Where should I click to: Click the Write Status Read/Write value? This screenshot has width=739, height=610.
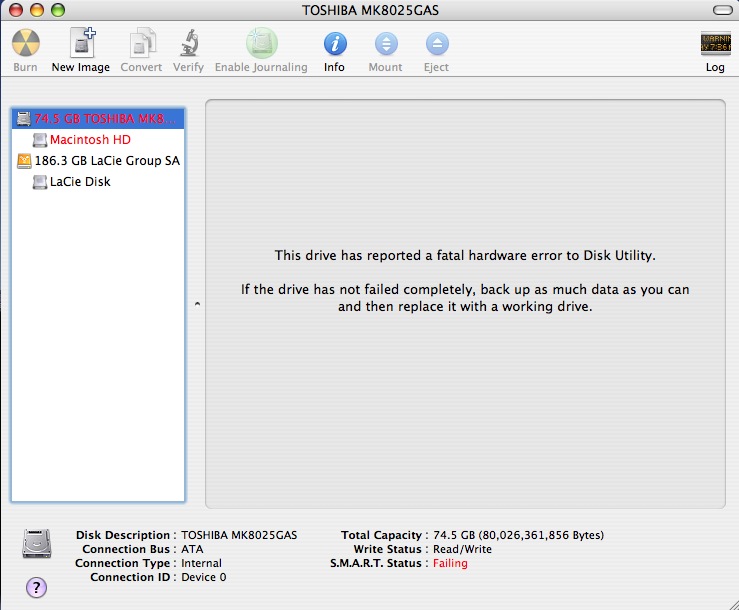(x=462, y=549)
